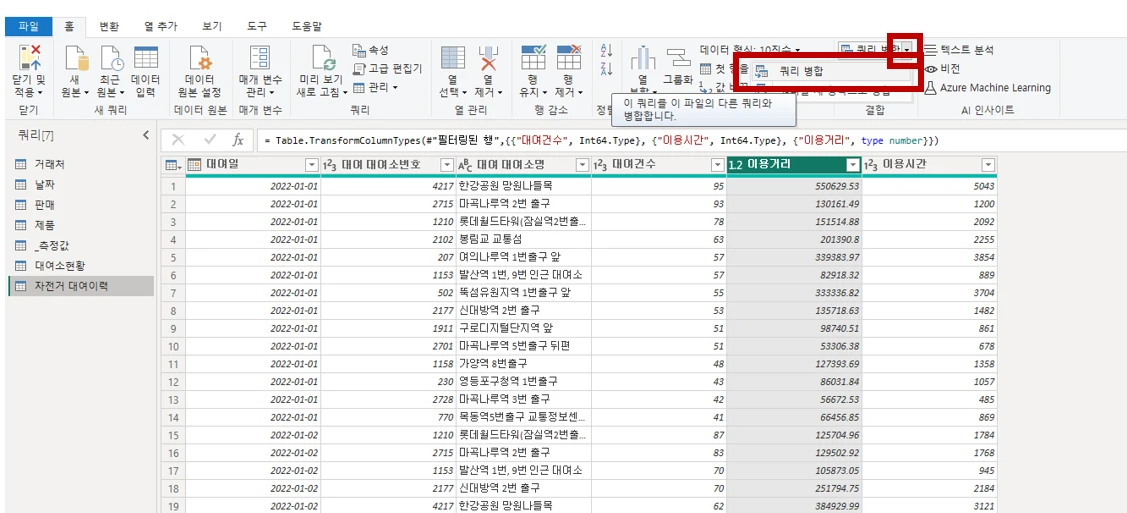
Task: Click inside the formula bar
Action: (x=690, y=139)
